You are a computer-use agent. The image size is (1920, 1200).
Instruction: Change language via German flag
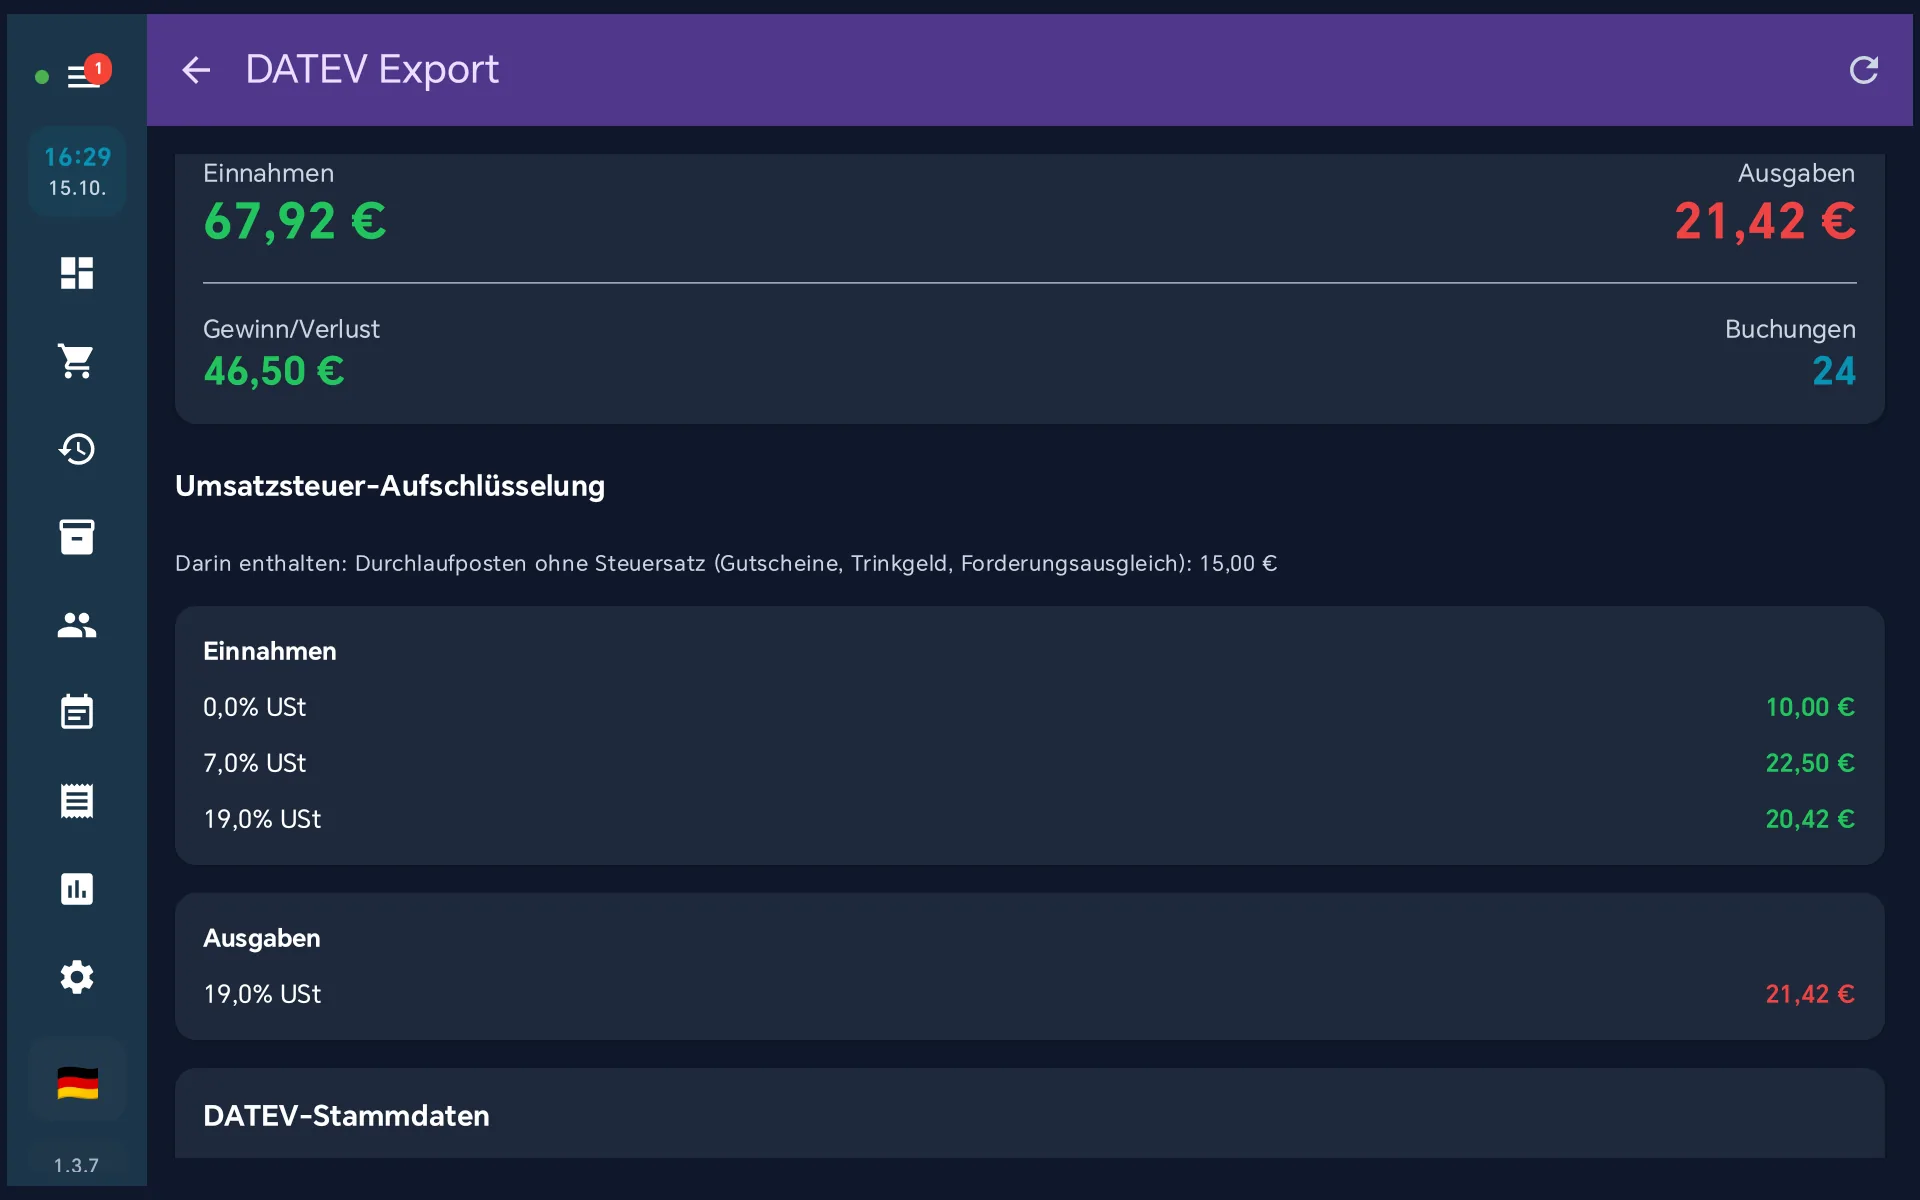(x=77, y=1083)
